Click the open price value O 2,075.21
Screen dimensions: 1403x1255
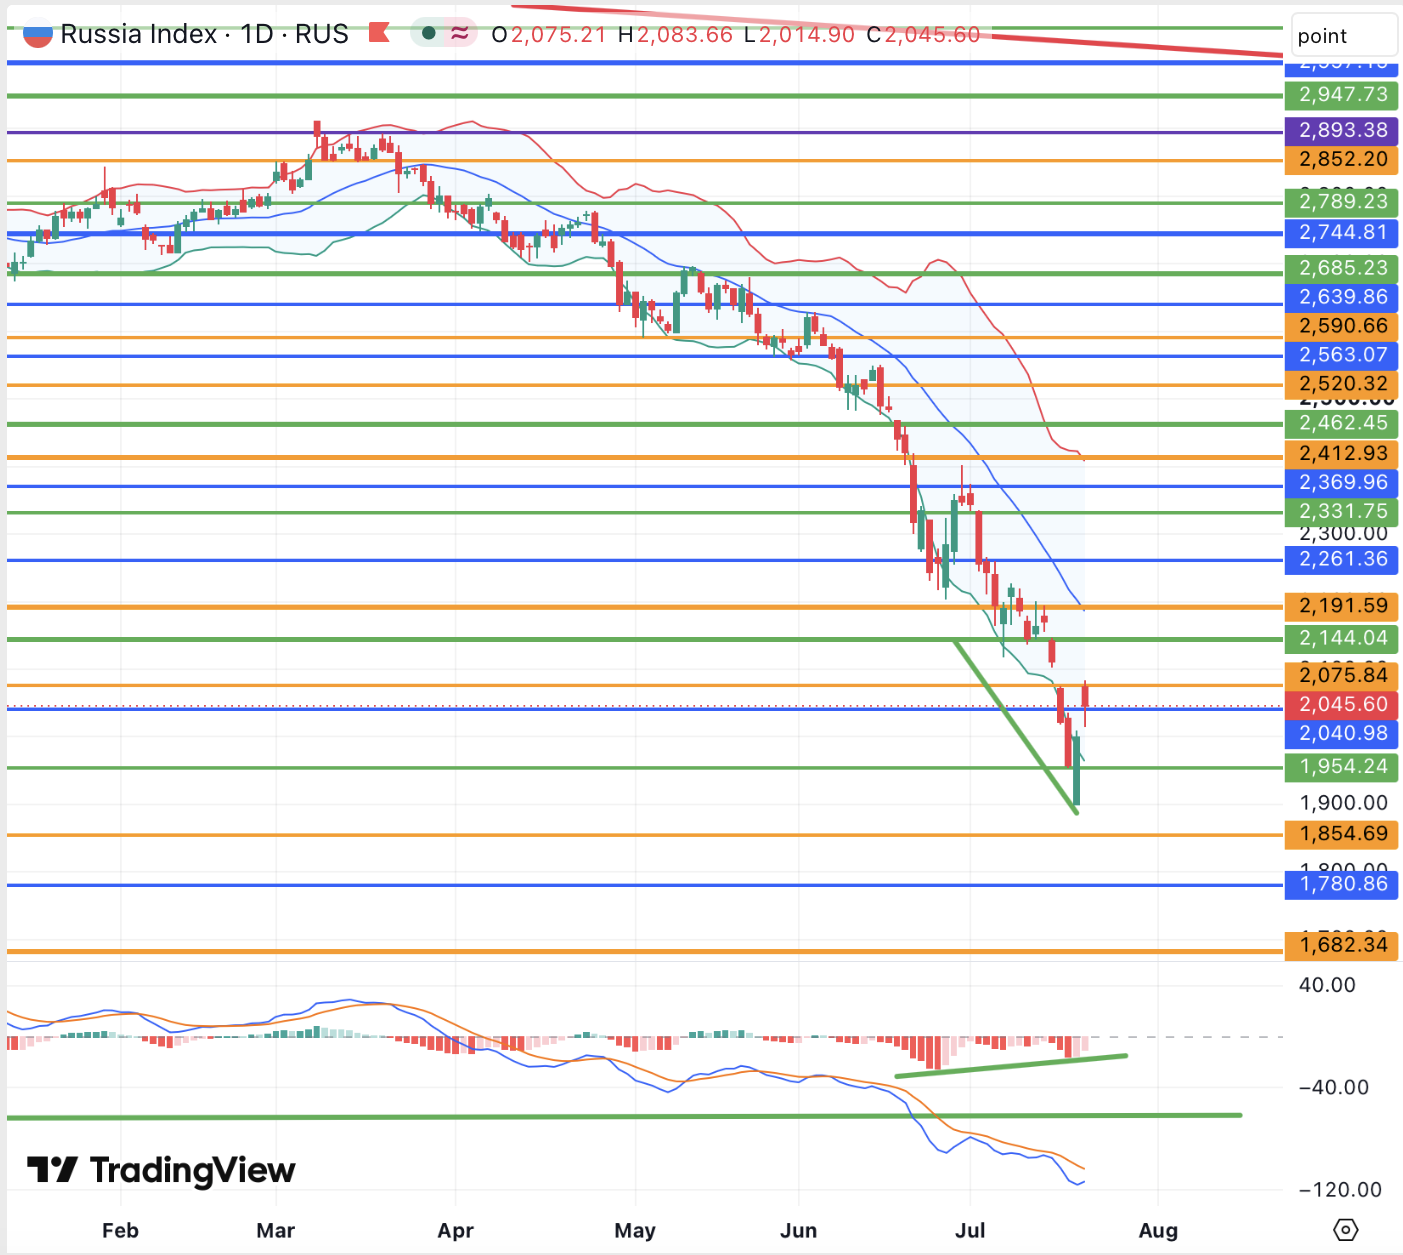[549, 35]
